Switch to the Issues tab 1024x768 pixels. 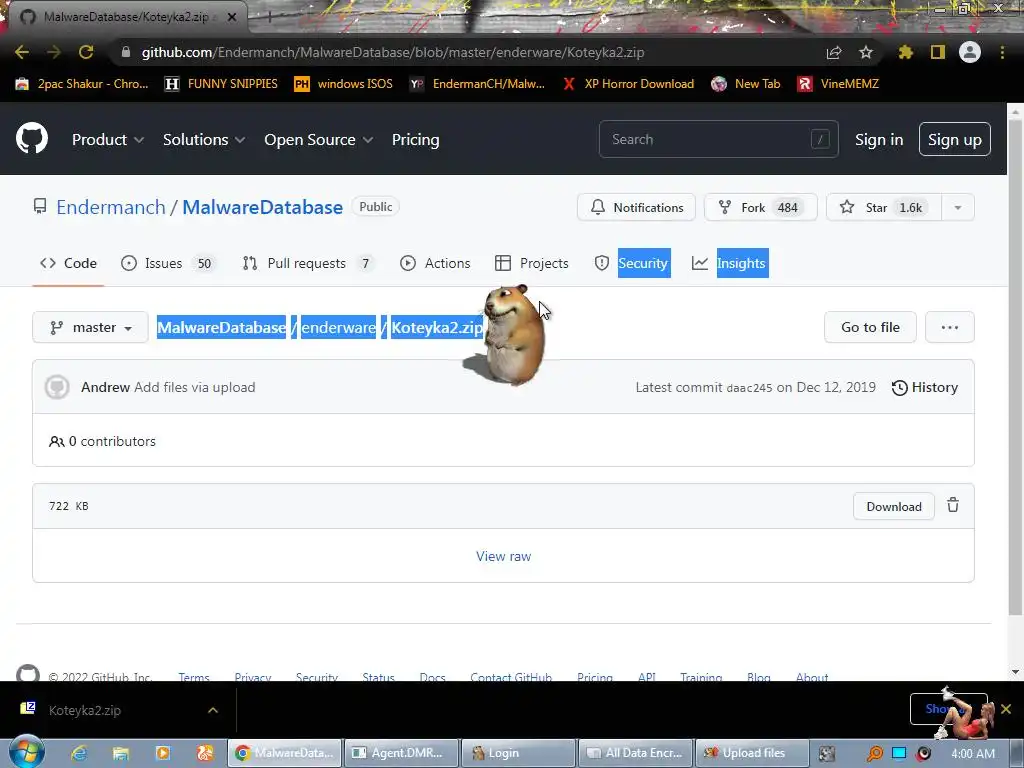(168, 263)
